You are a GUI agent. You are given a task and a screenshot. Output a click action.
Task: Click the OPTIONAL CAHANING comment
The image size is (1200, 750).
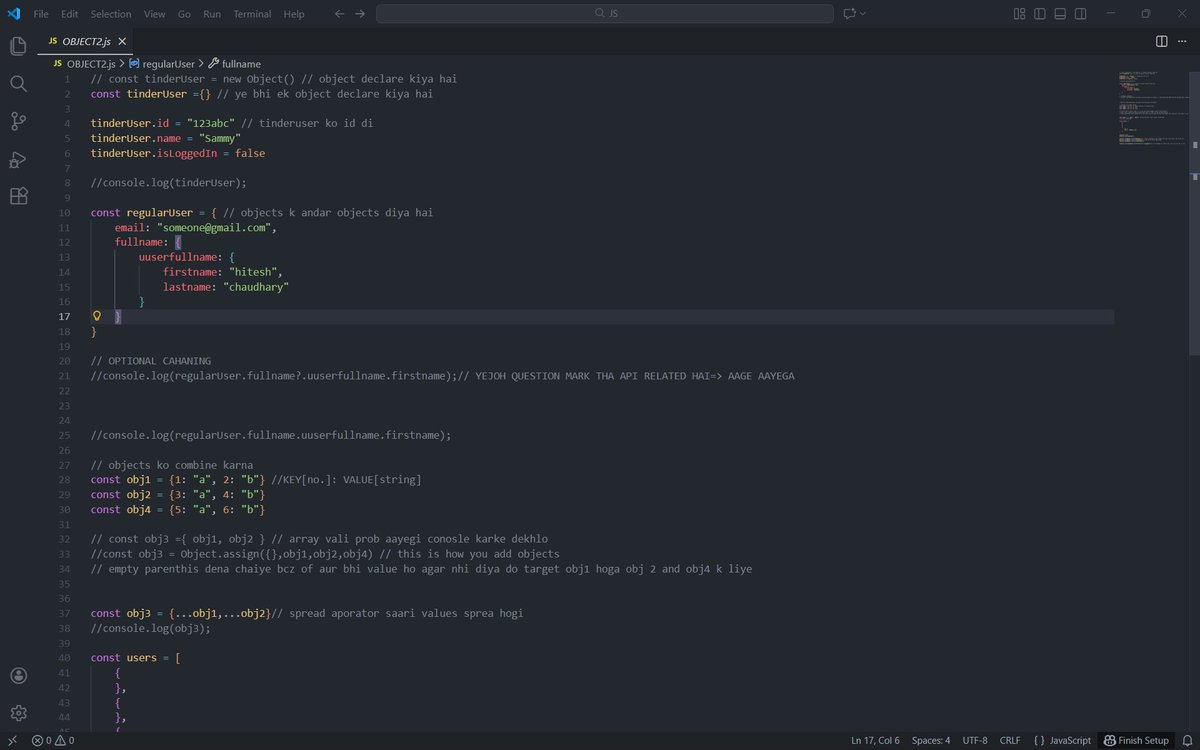[151, 361]
